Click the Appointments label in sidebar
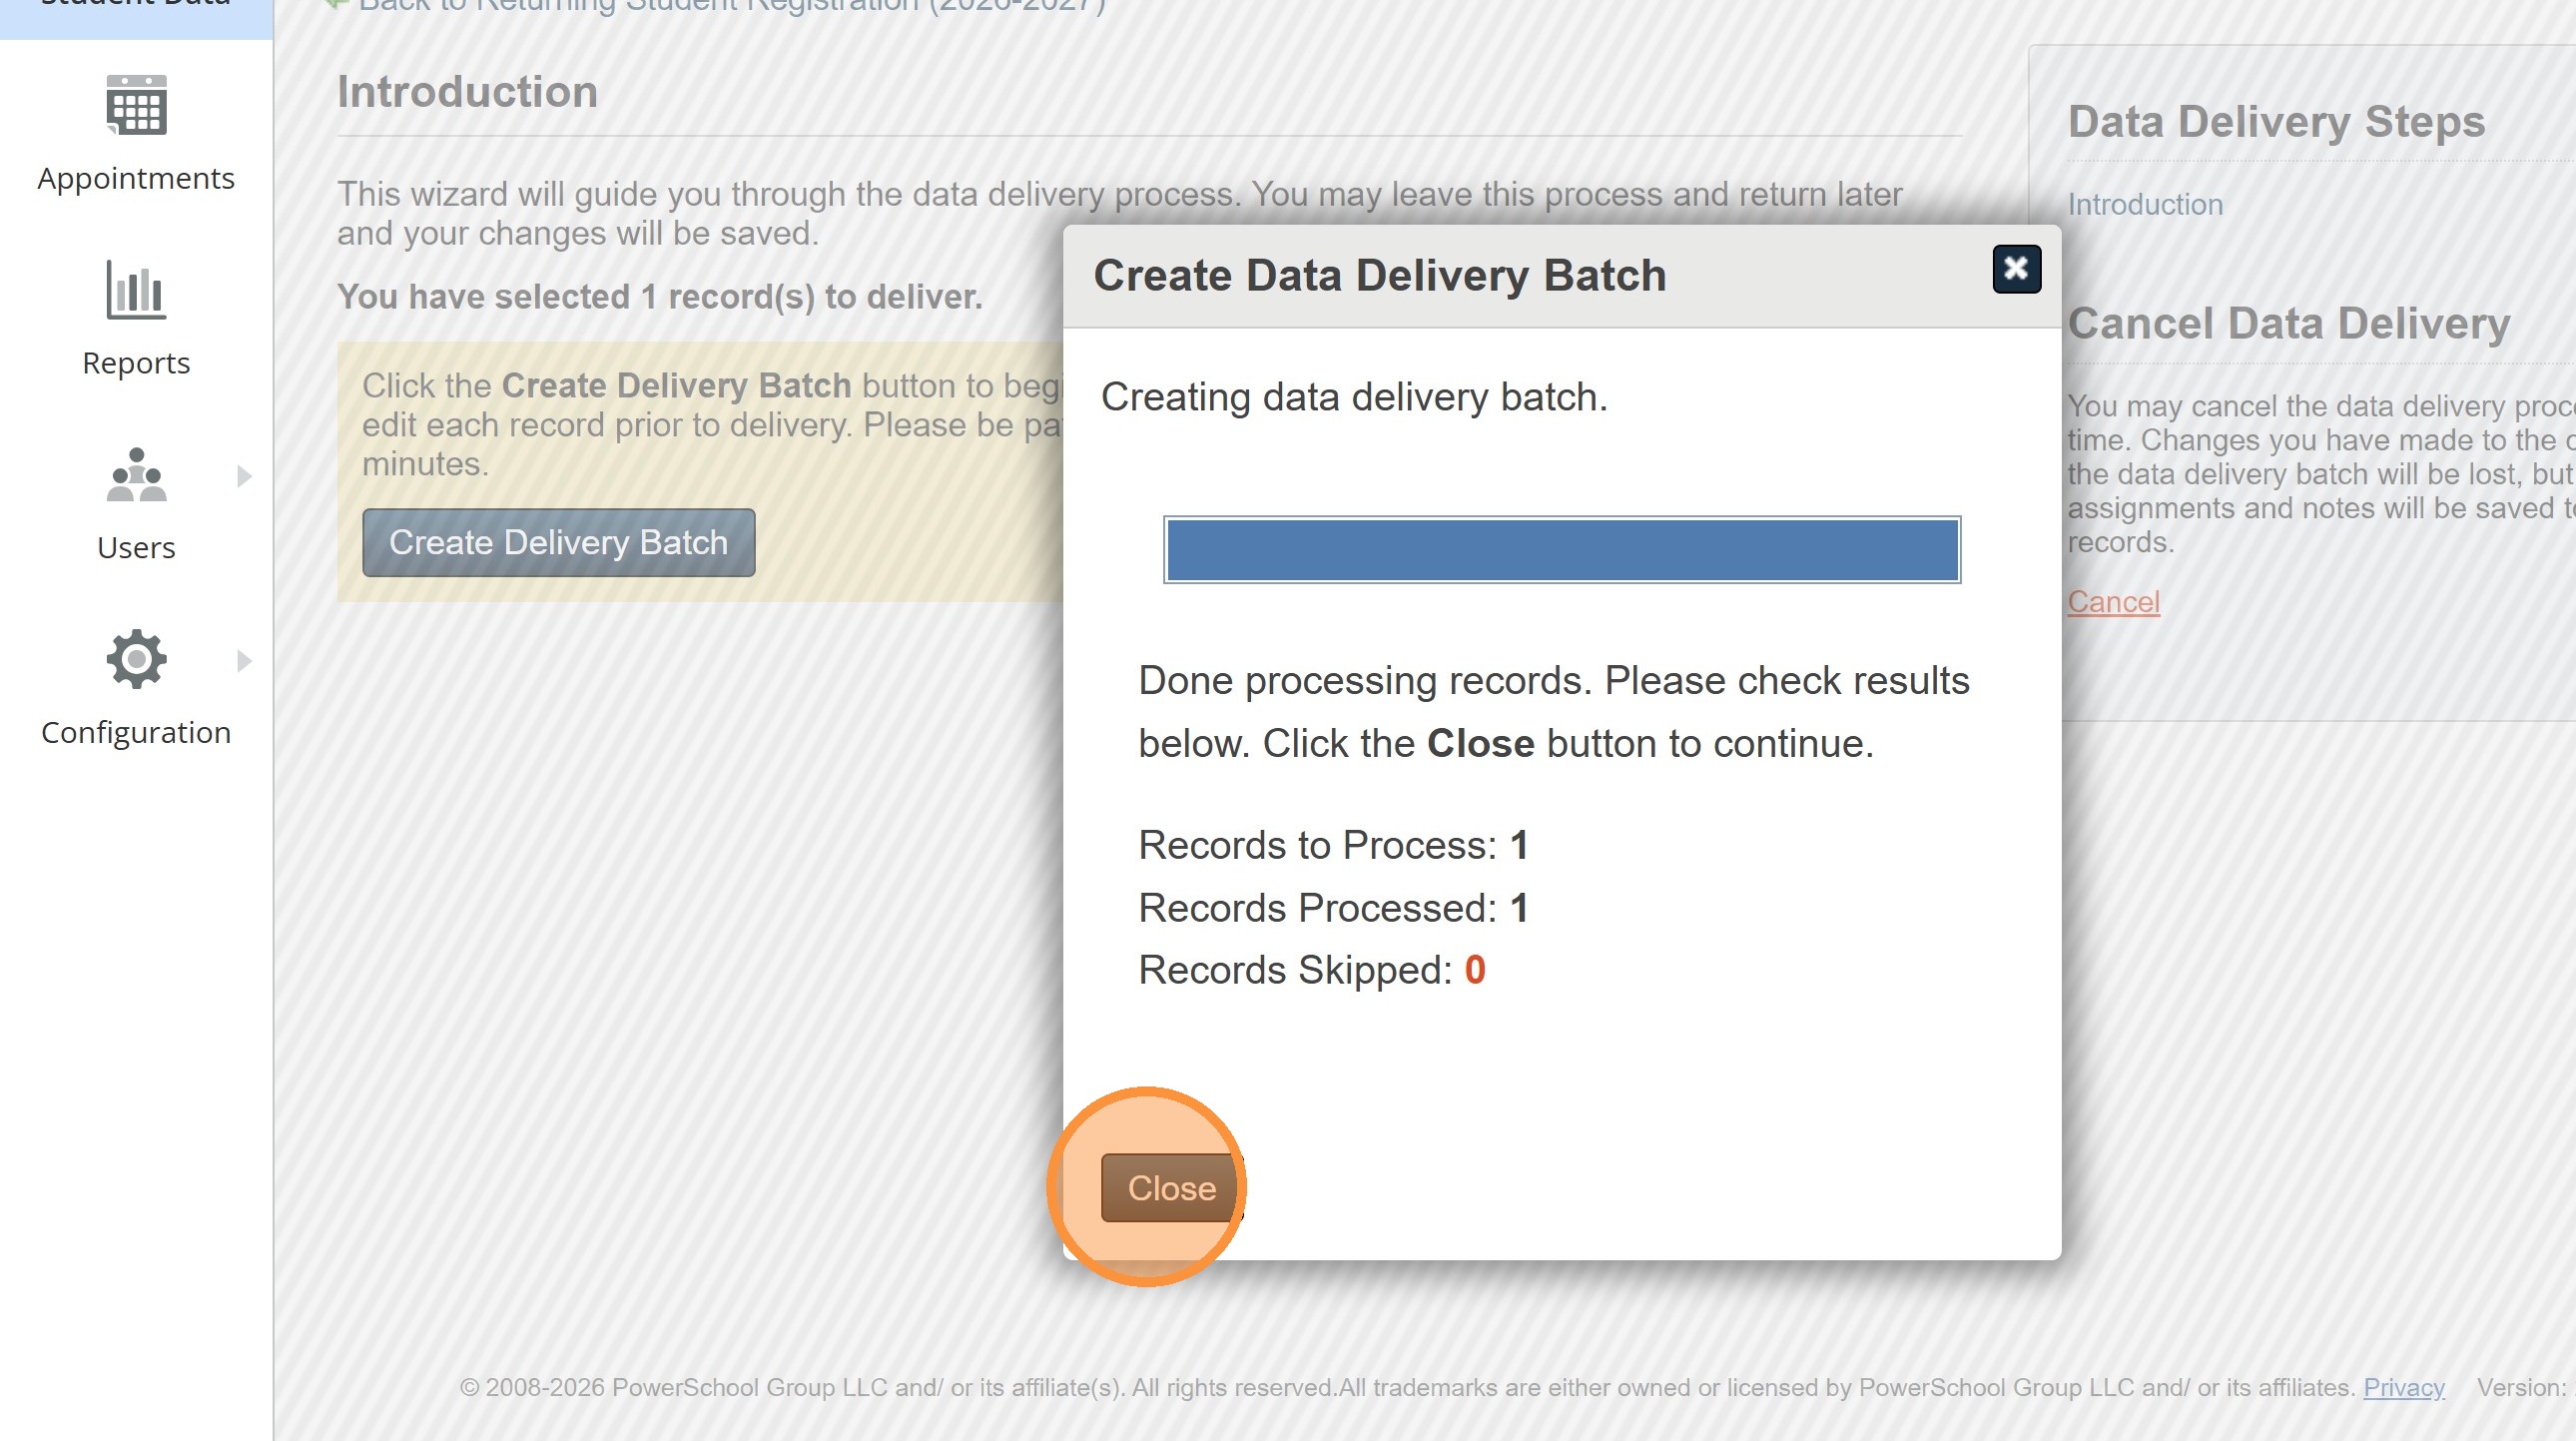Screen dimensions: 2576x1441 pyautogui.click(x=136, y=178)
